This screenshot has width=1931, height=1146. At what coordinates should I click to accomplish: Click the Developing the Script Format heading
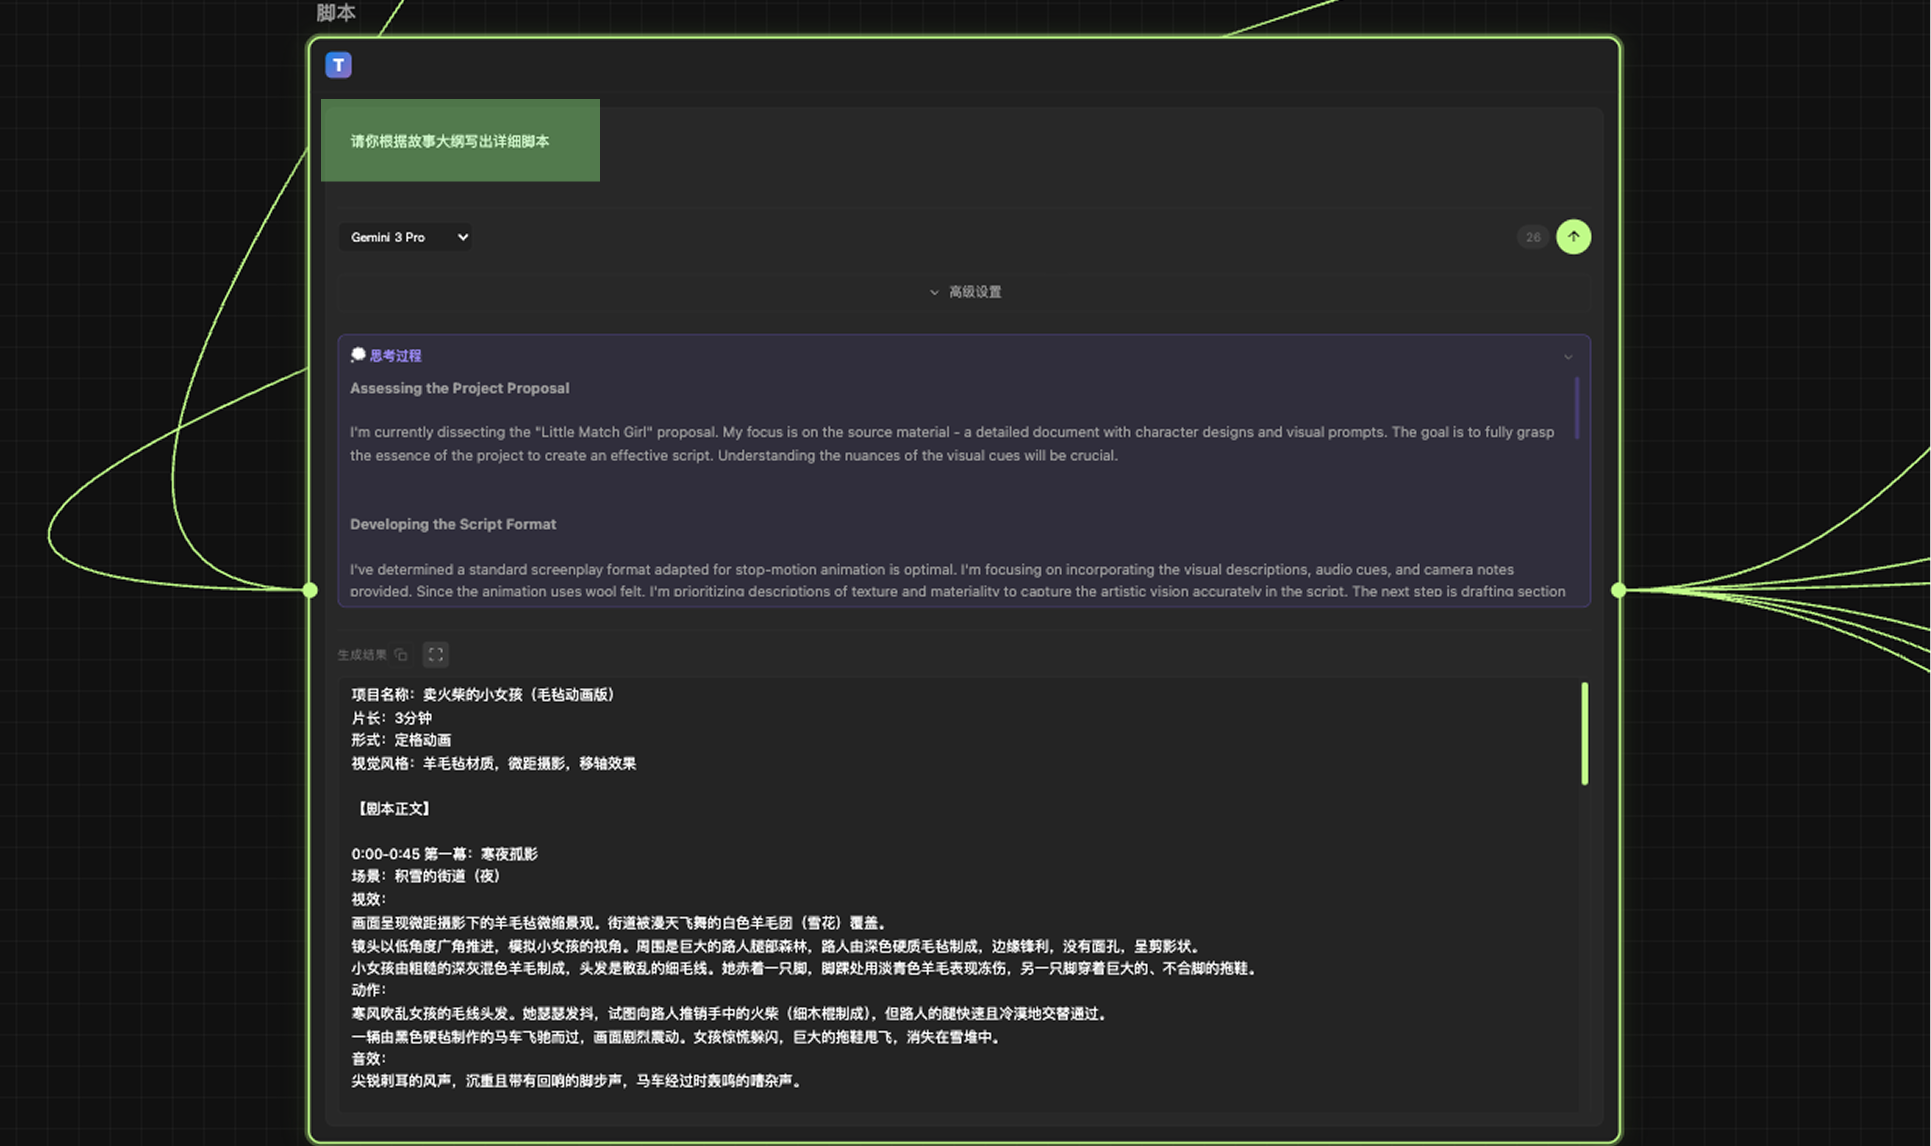click(452, 524)
